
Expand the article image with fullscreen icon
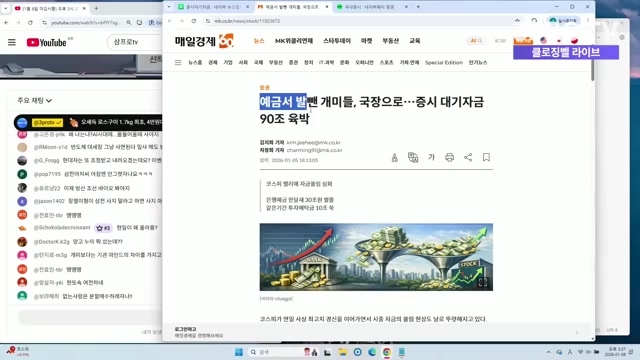(x=482, y=282)
